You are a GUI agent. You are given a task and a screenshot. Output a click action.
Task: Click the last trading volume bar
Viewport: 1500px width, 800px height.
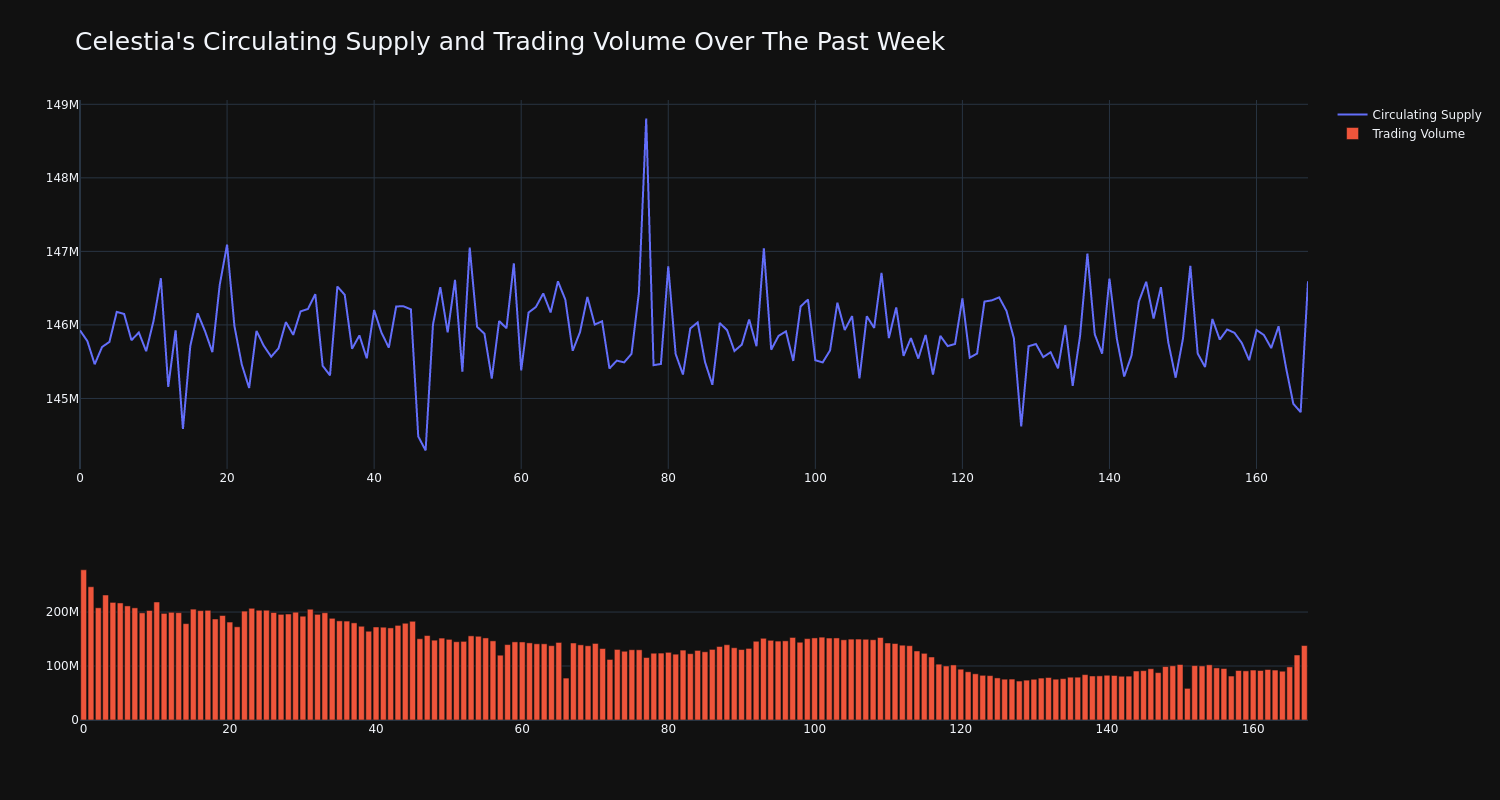point(1304,683)
